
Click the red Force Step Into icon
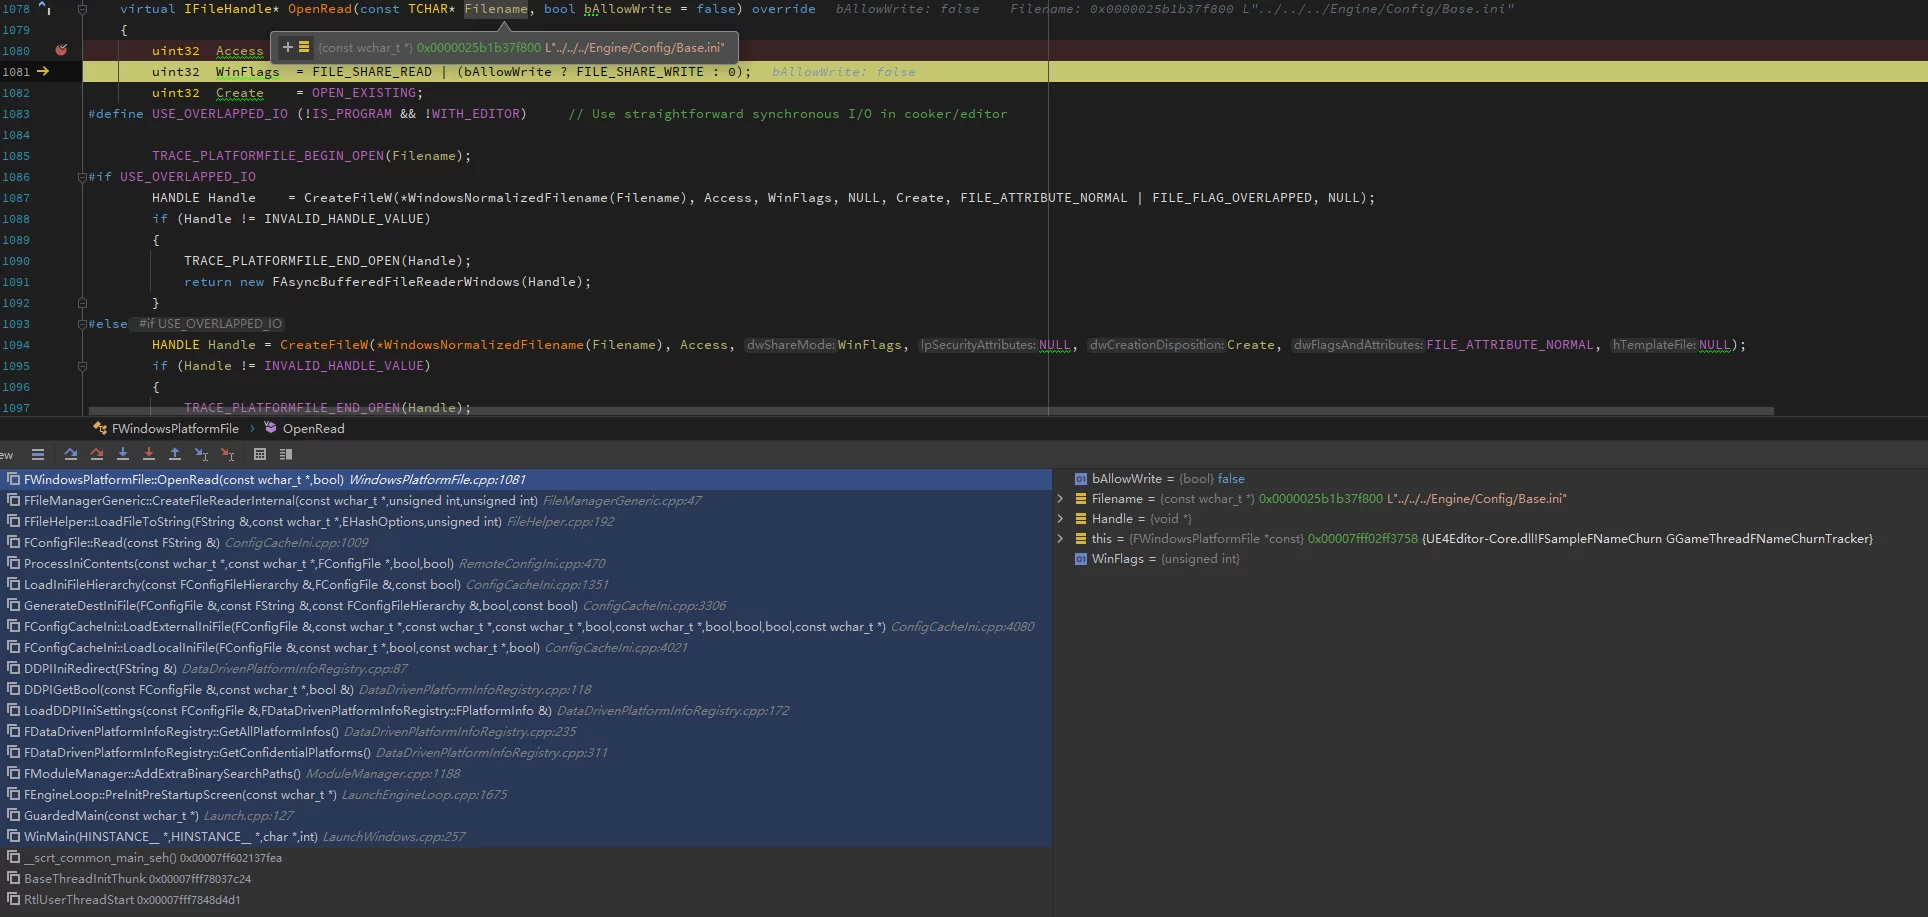pyautogui.click(x=149, y=454)
